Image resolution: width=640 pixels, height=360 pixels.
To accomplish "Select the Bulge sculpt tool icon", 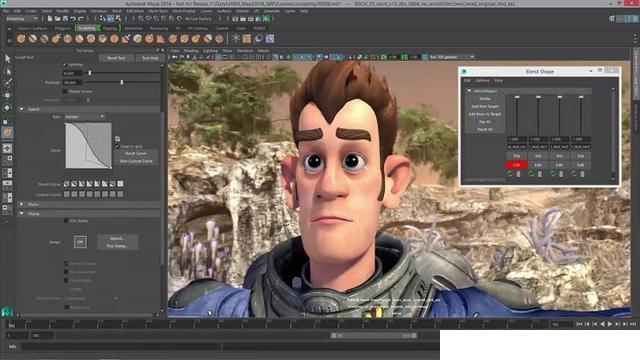I will (x=196, y=39).
